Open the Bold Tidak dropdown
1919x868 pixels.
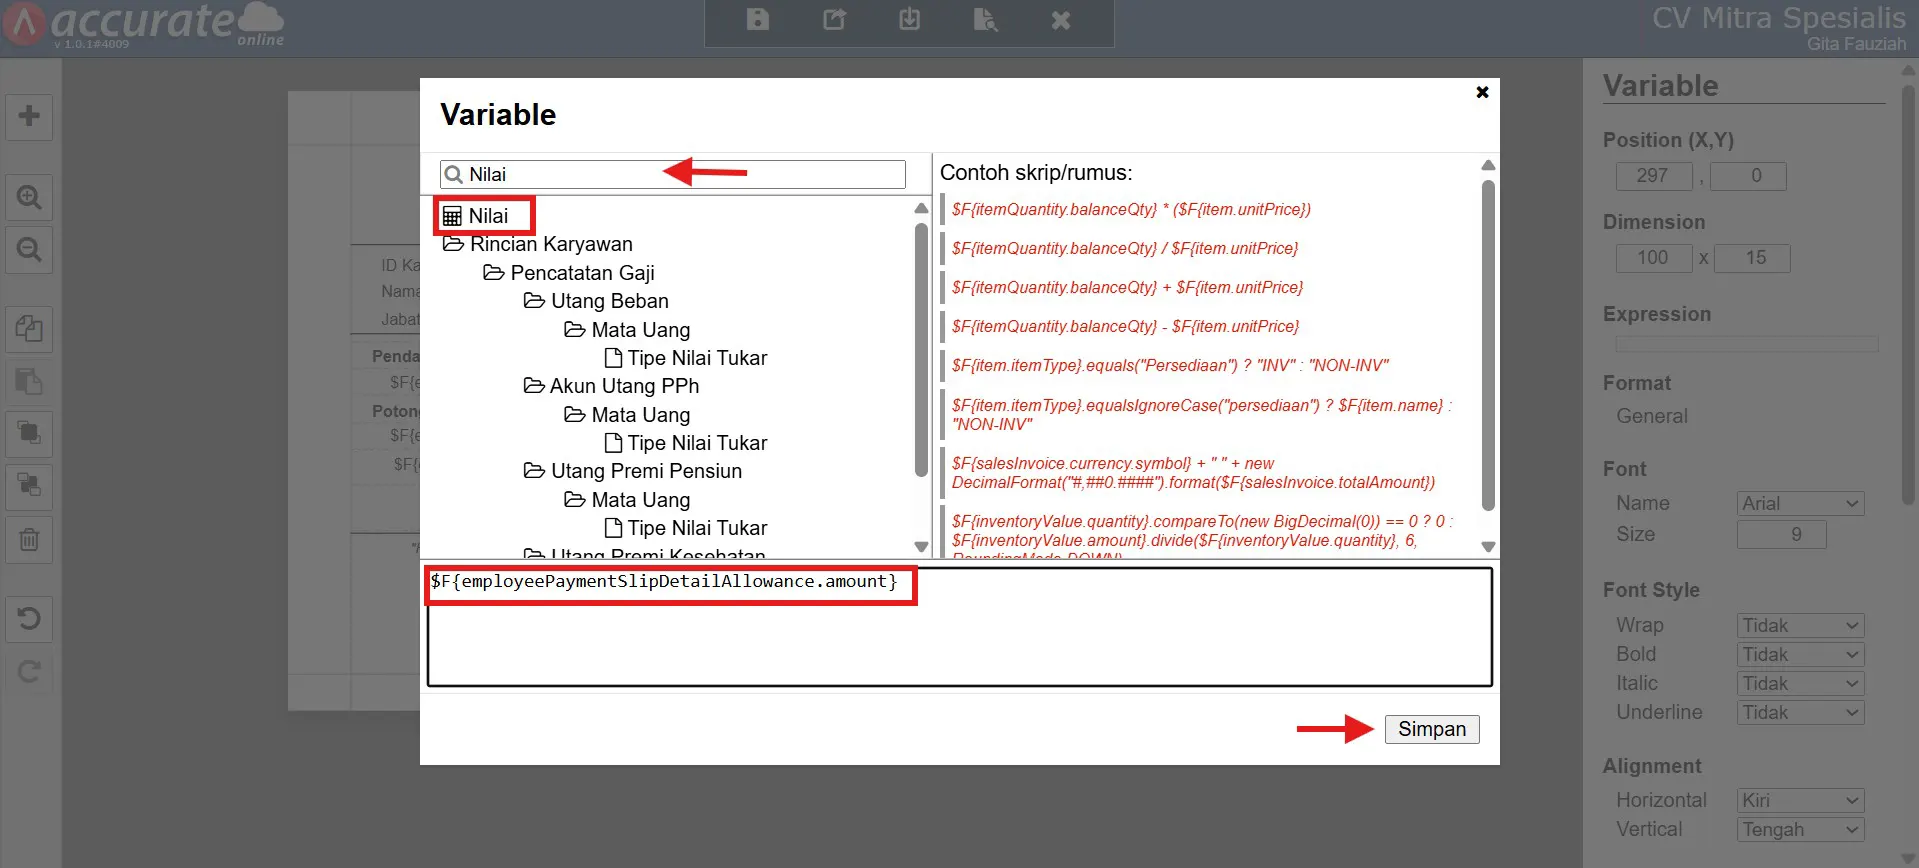(x=1801, y=655)
